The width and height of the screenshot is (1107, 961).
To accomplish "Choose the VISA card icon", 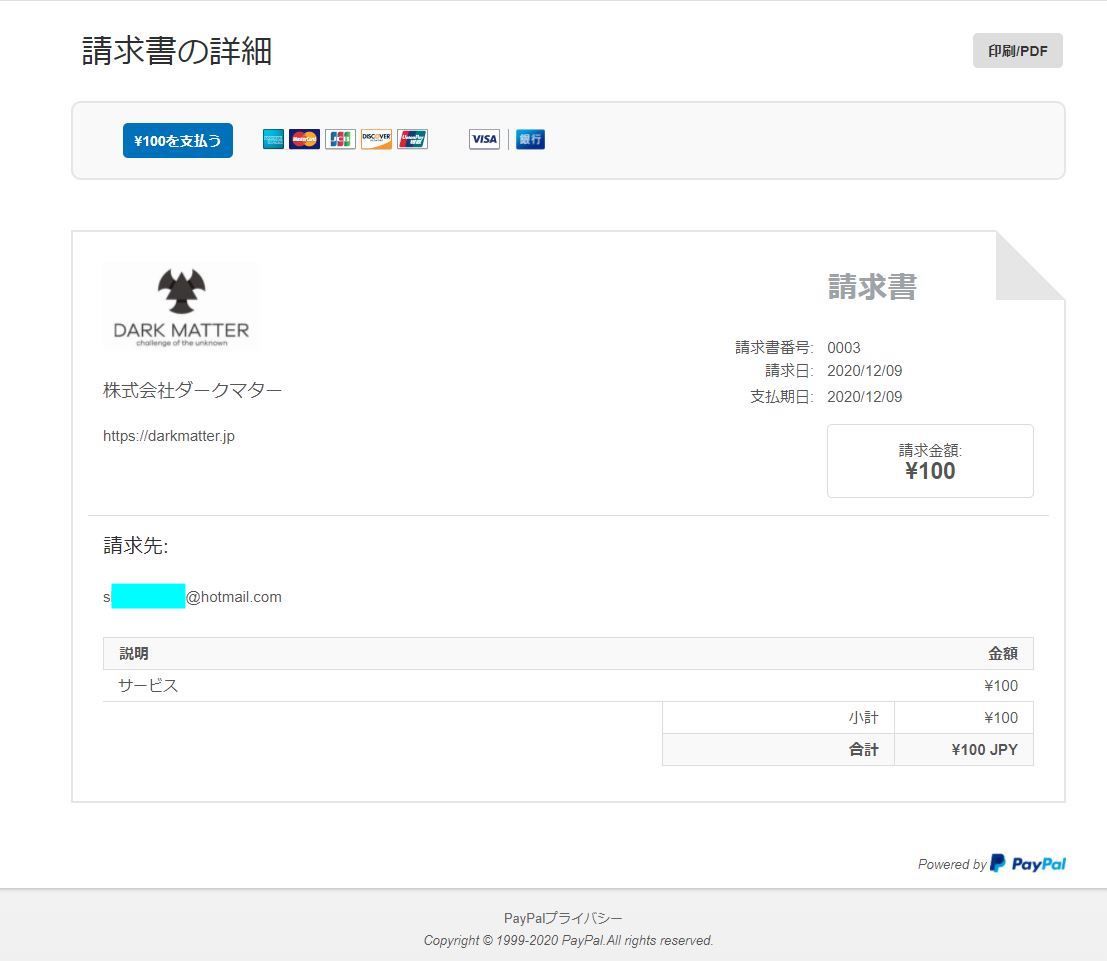I will coord(484,140).
